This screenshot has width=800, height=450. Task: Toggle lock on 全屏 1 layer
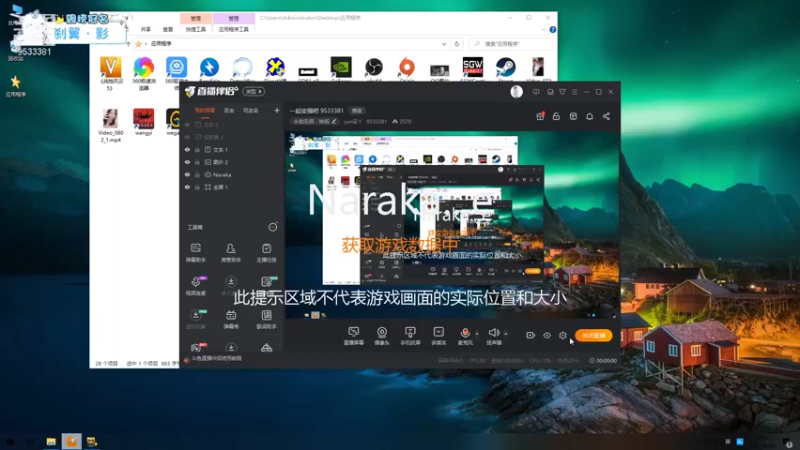[x=197, y=187]
